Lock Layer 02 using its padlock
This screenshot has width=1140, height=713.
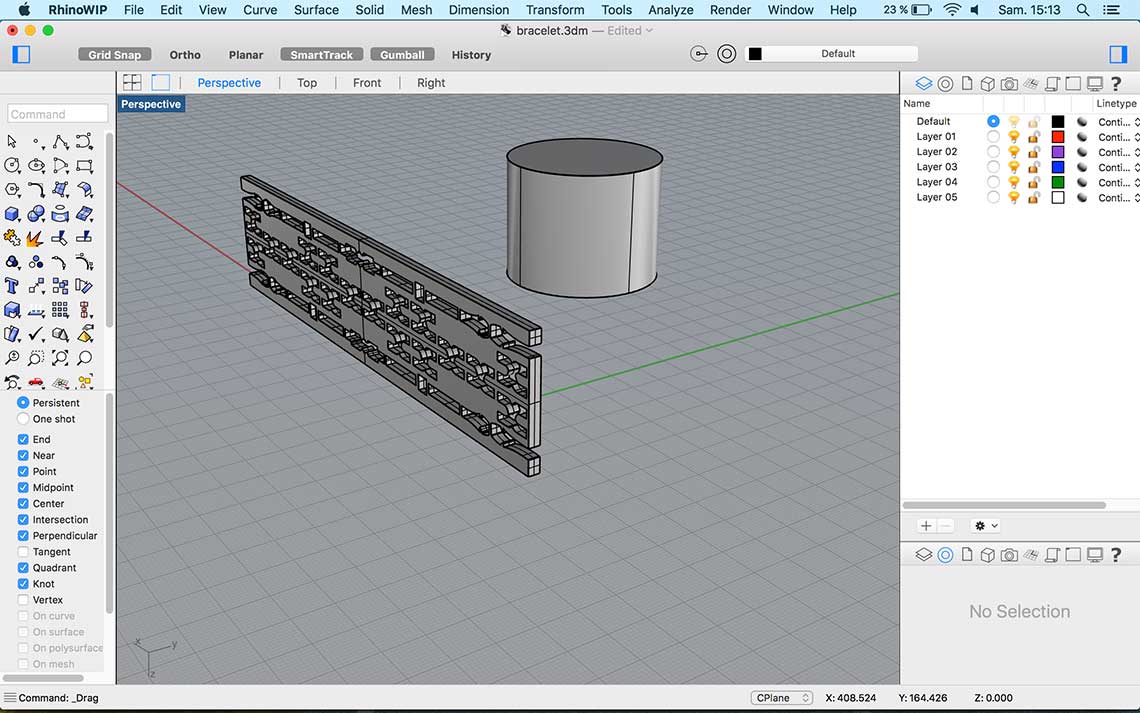point(1033,152)
